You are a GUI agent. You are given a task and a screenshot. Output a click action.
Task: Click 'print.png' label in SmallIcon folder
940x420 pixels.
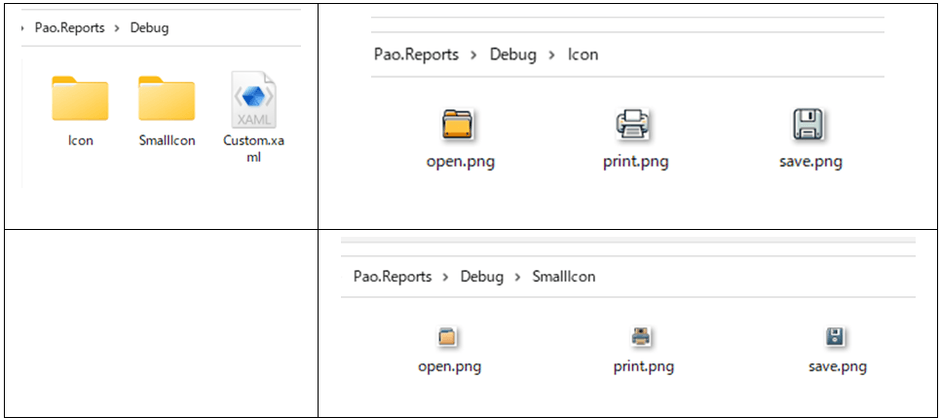644,366
